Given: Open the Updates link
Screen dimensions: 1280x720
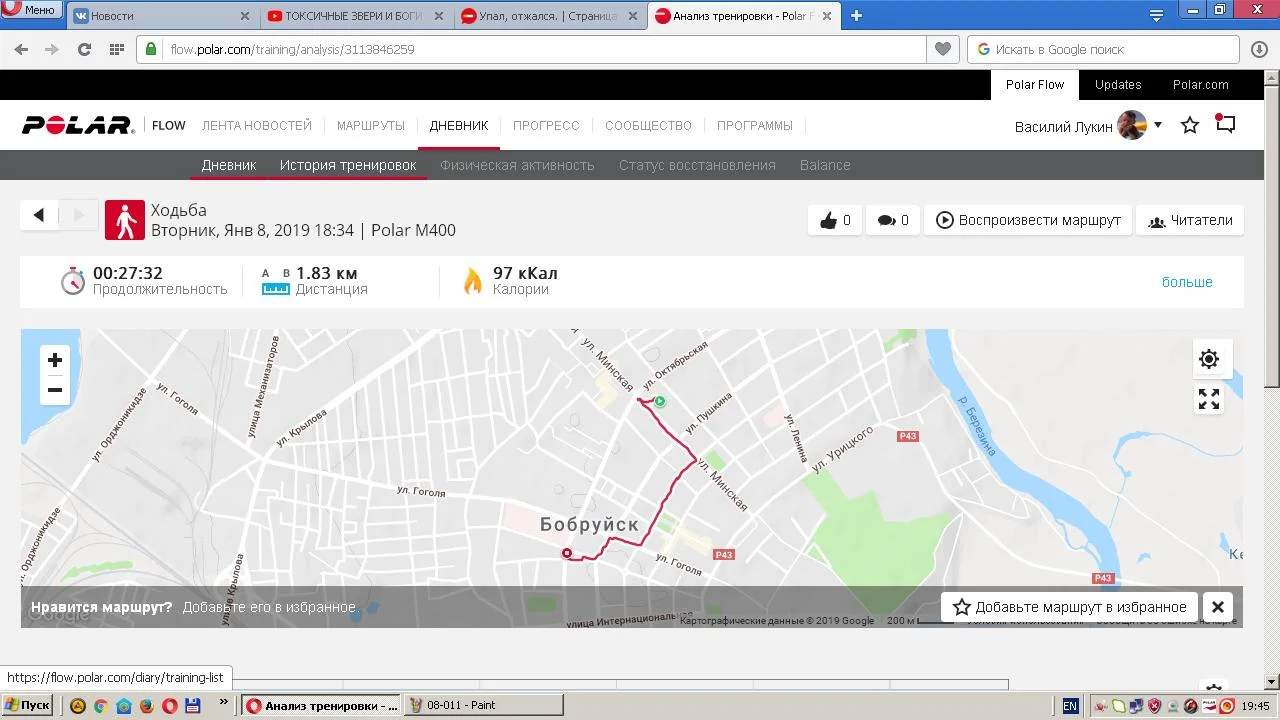Looking at the screenshot, I should click(x=1118, y=85).
